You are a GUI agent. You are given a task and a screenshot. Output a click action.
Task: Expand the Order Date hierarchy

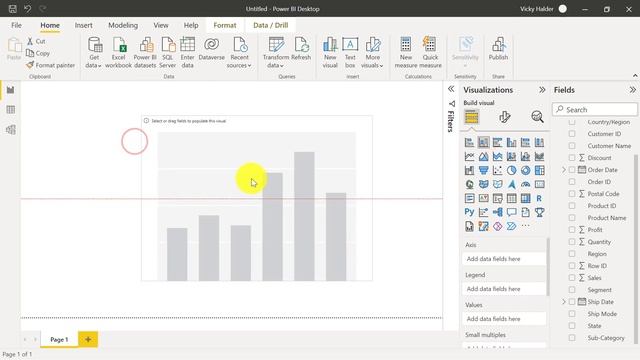click(564, 170)
